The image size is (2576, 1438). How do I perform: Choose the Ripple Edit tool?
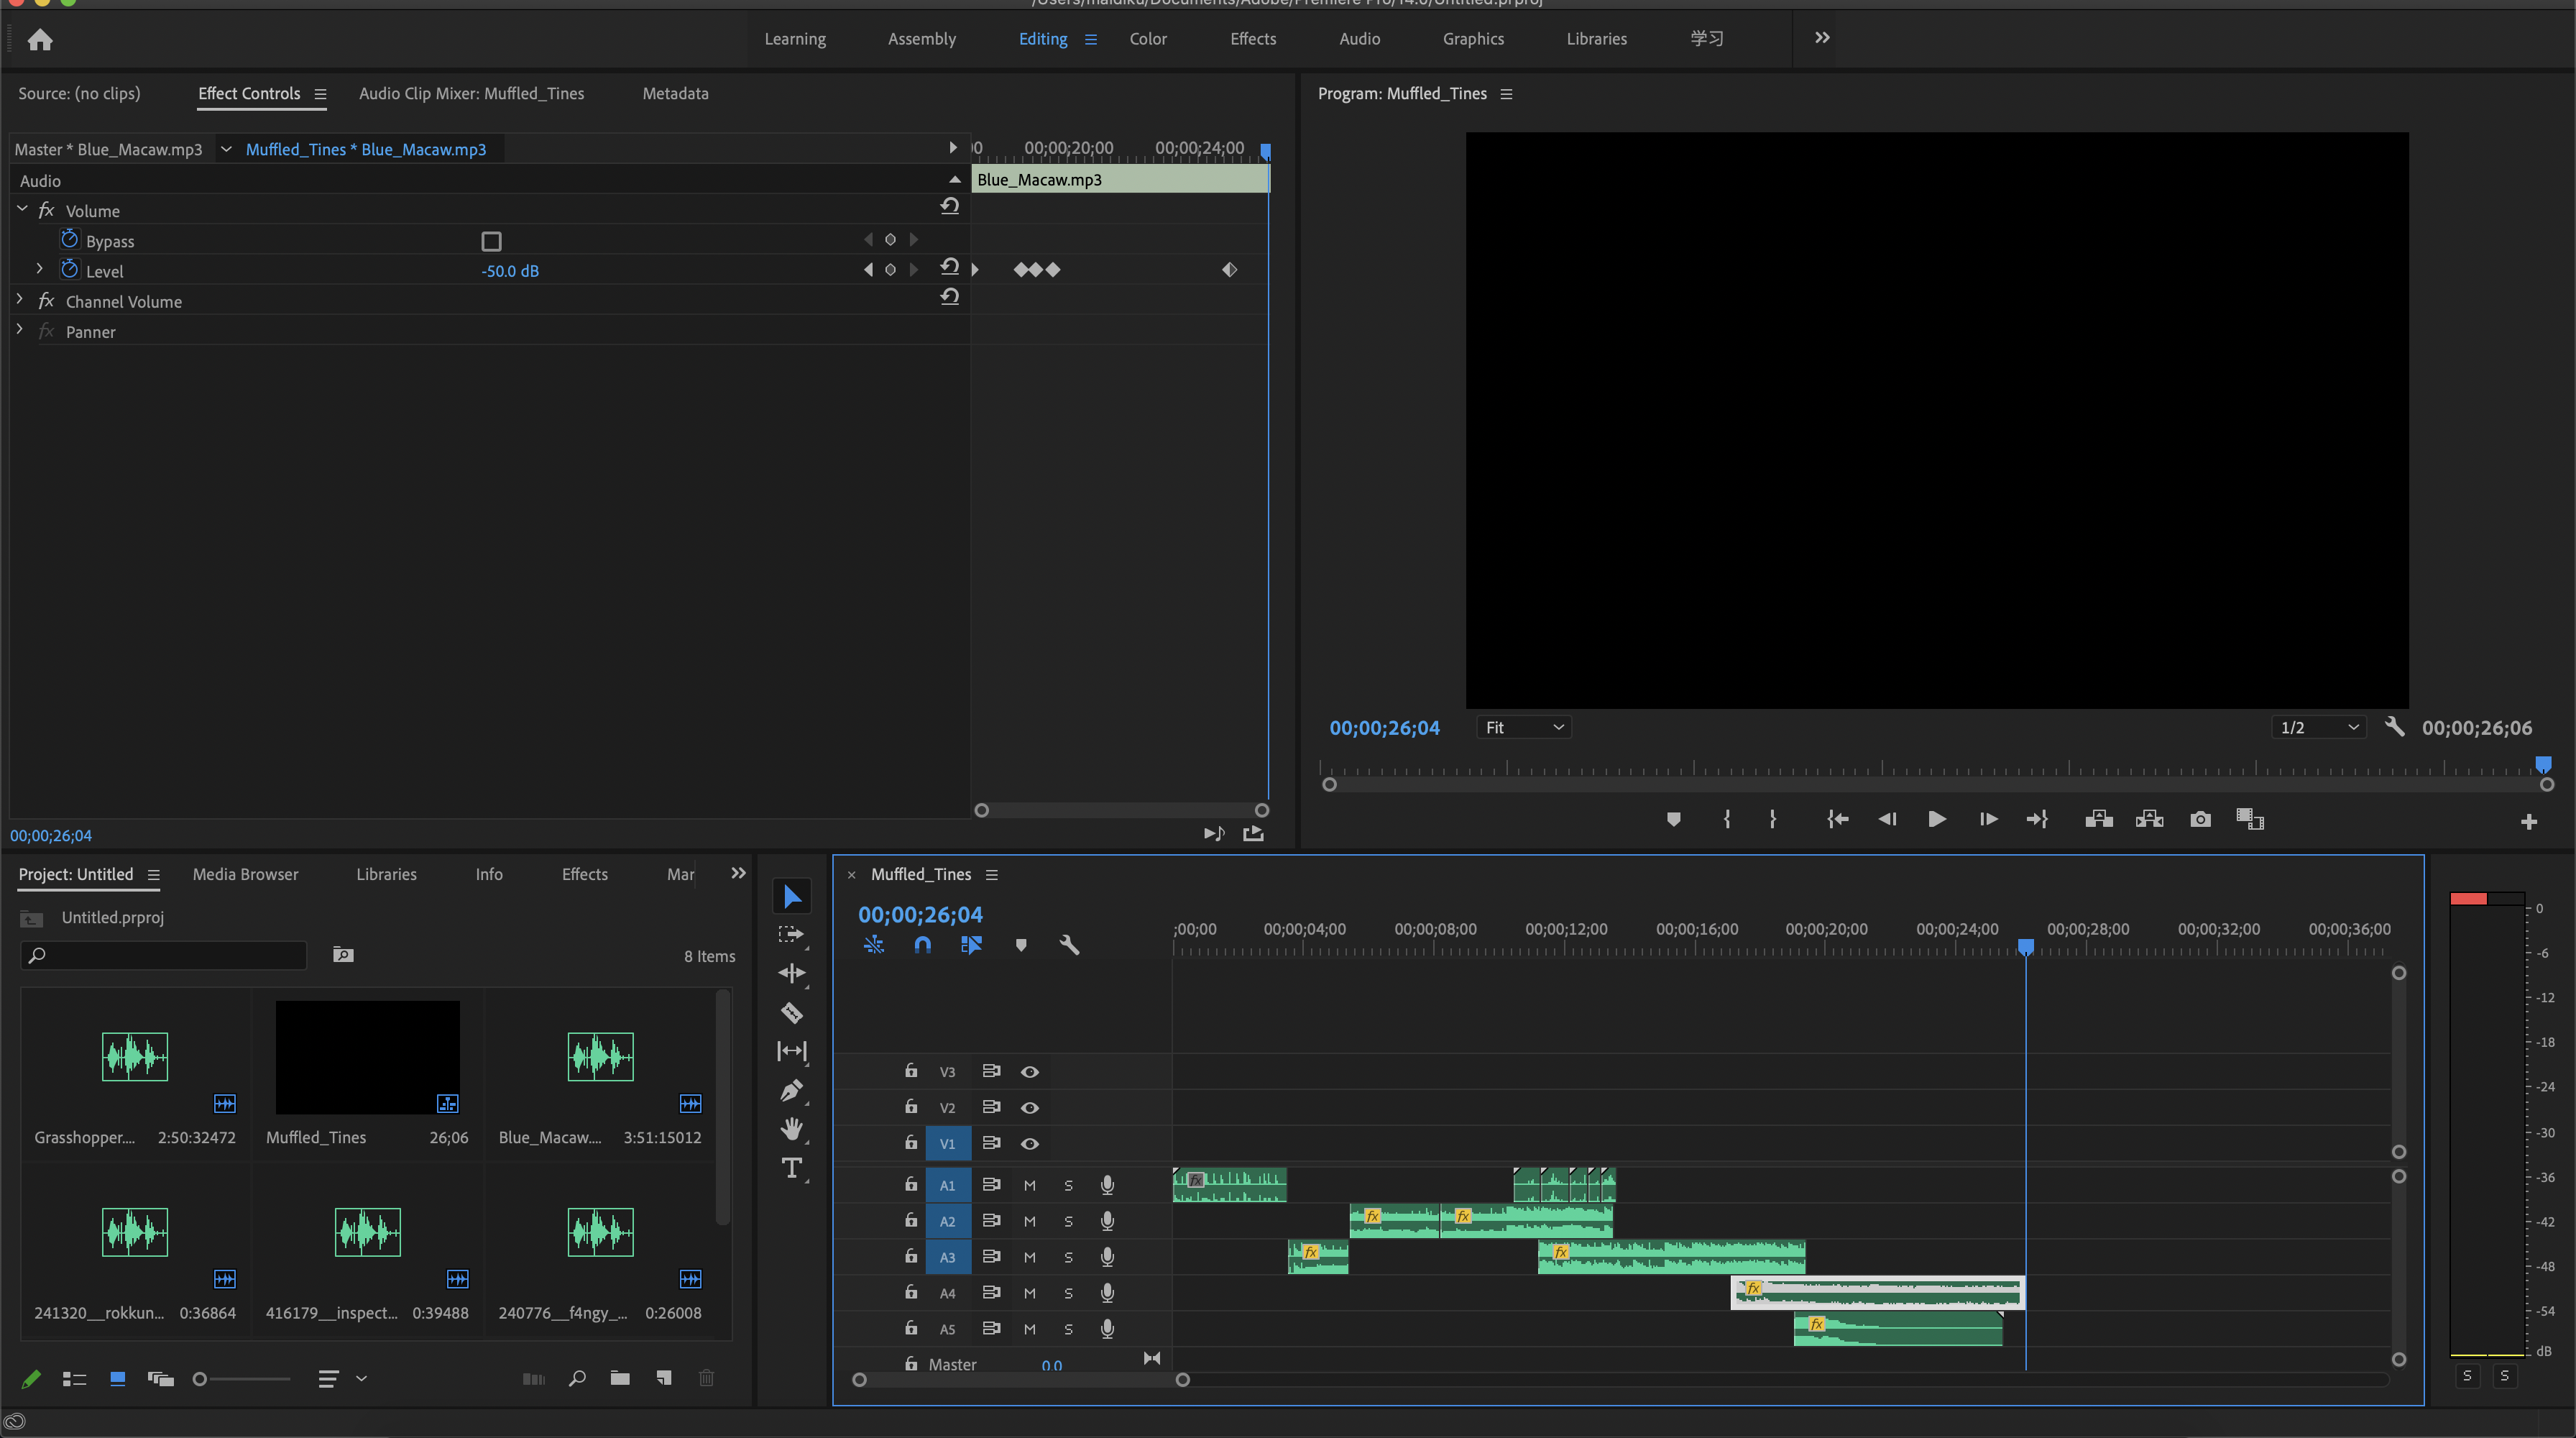click(x=791, y=973)
